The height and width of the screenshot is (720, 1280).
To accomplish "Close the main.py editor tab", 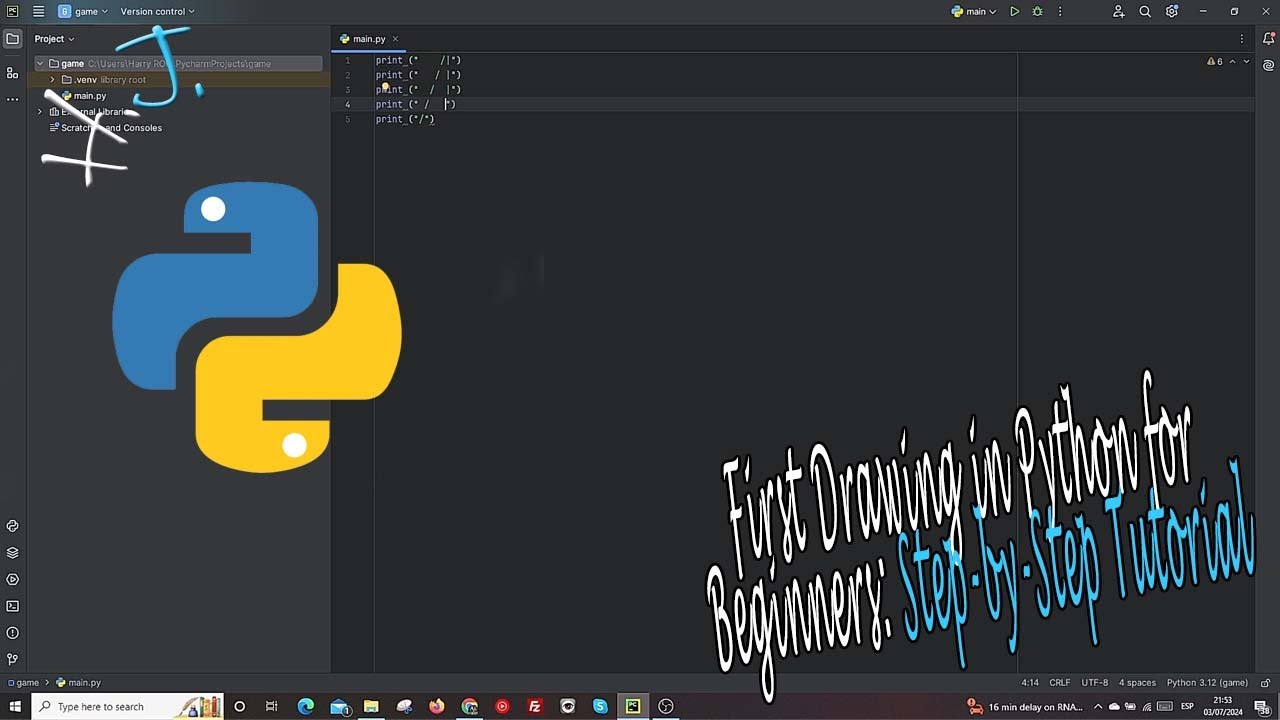I will pyautogui.click(x=395, y=39).
